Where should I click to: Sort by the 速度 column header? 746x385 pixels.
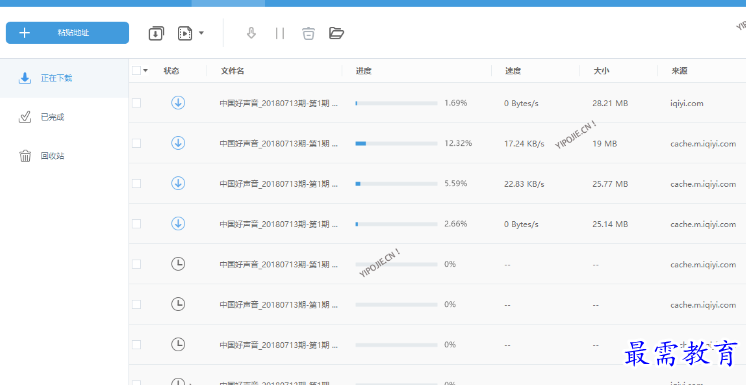(513, 71)
